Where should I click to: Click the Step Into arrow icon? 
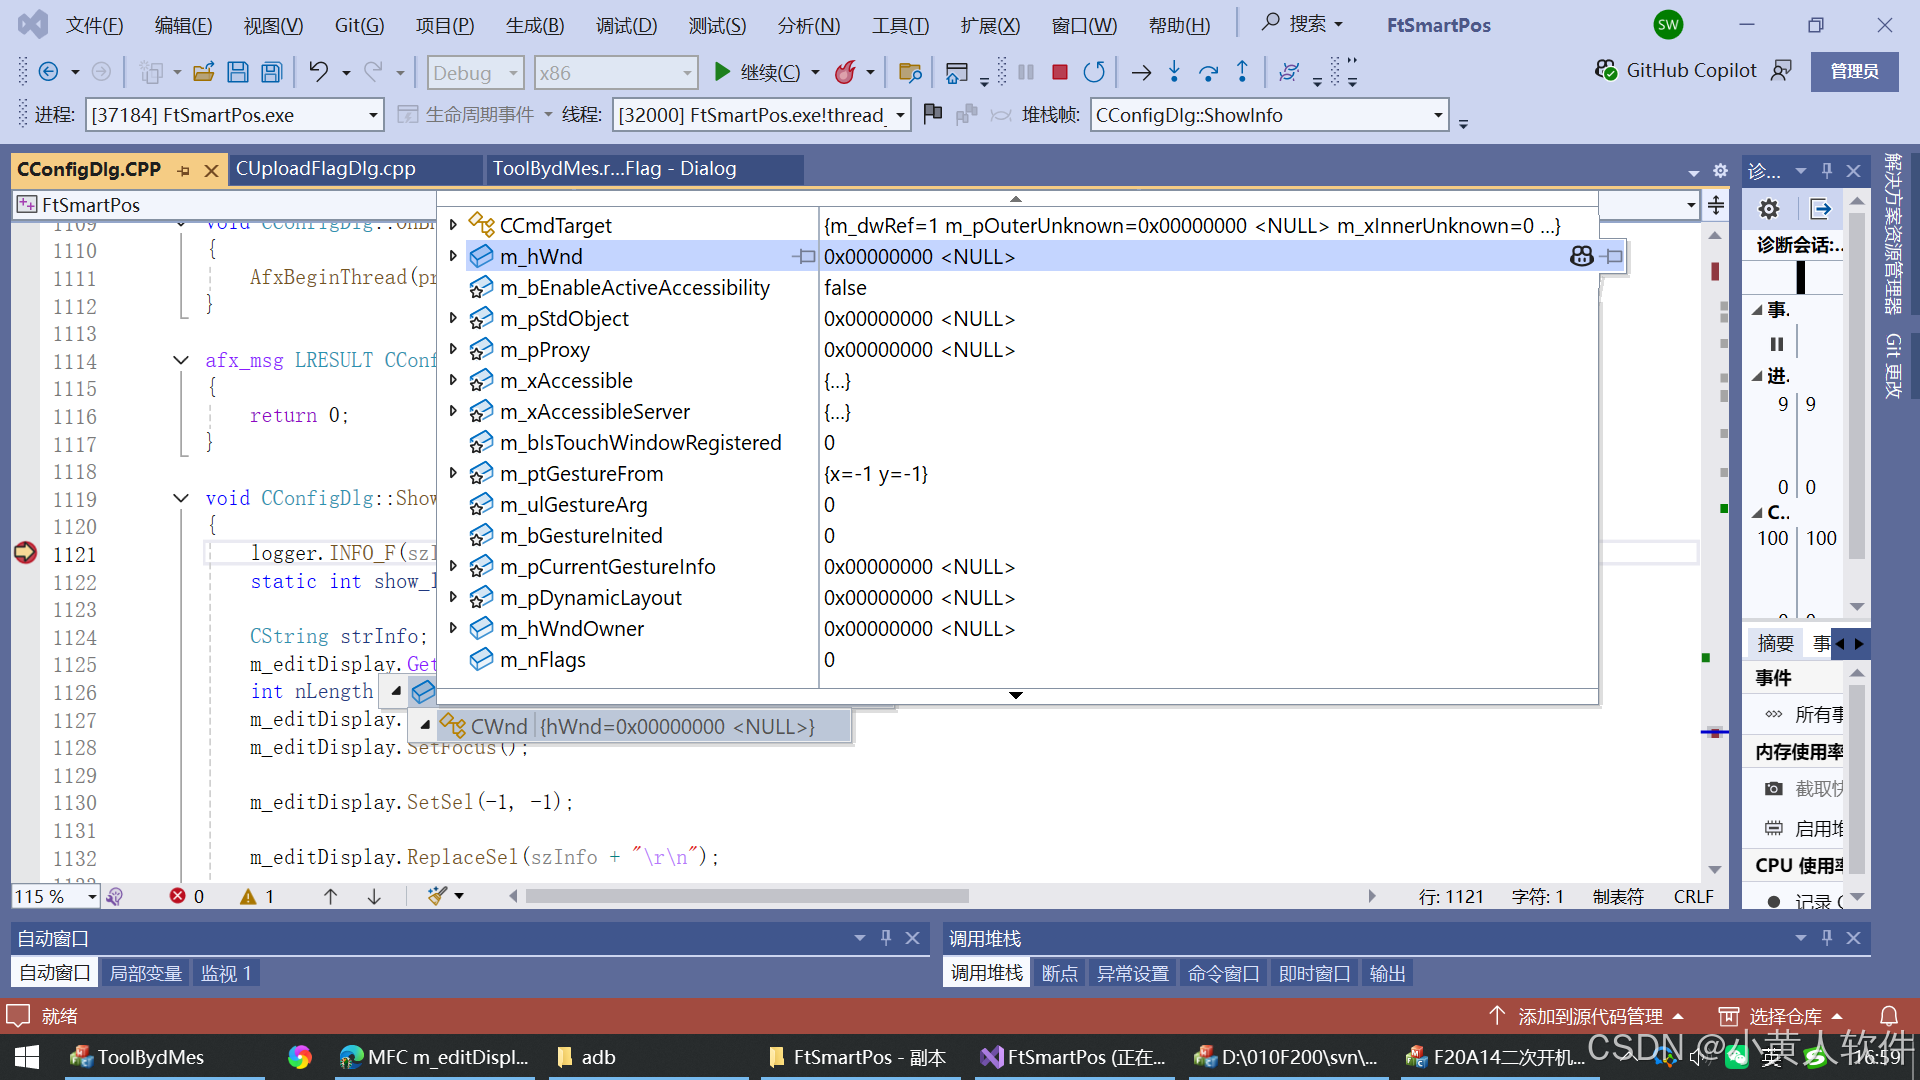point(1174,72)
